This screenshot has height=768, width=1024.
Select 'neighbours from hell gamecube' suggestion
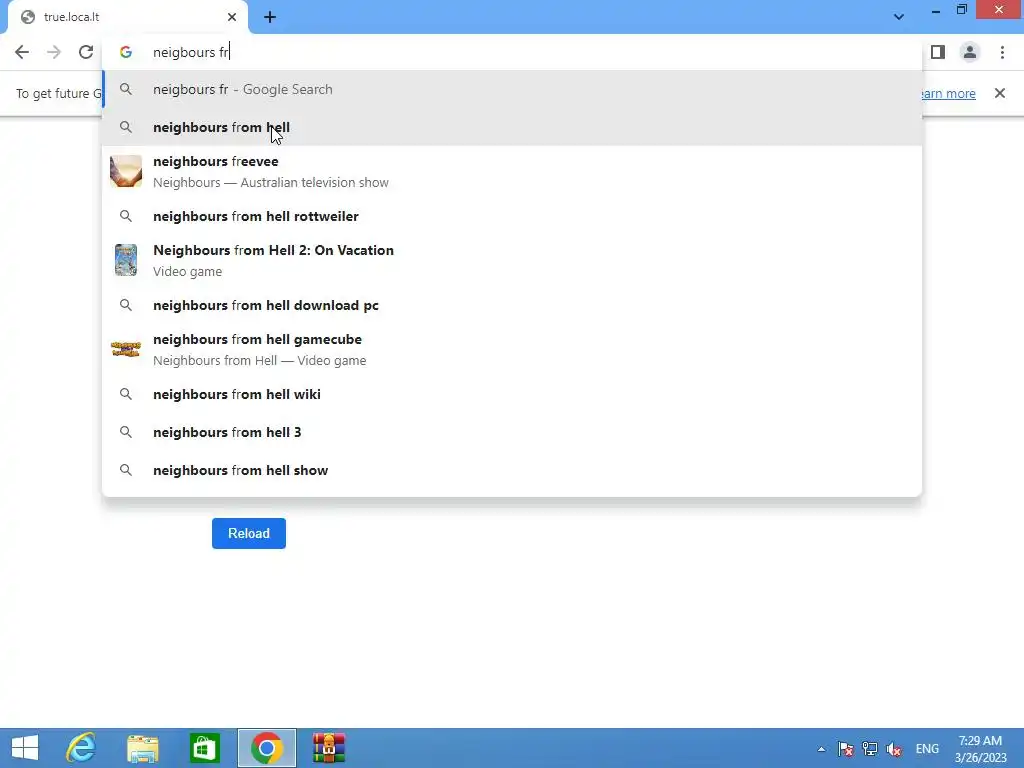(512, 349)
